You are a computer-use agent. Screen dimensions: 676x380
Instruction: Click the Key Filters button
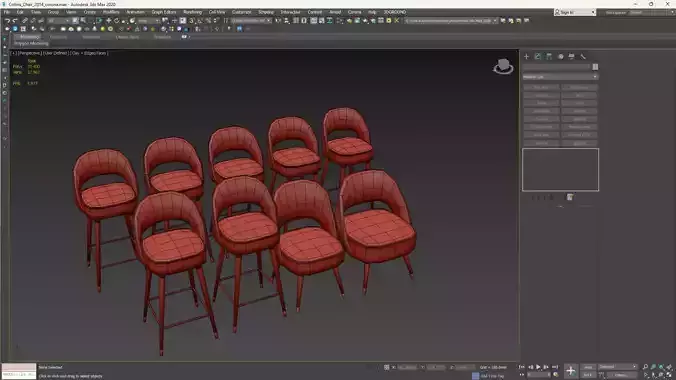621,375
